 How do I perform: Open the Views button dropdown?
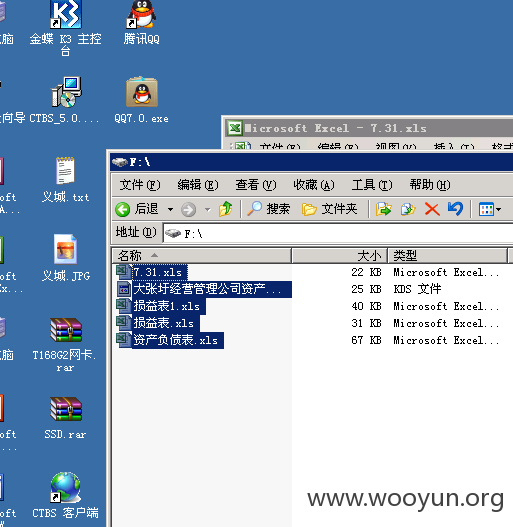(x=490, y=209)
